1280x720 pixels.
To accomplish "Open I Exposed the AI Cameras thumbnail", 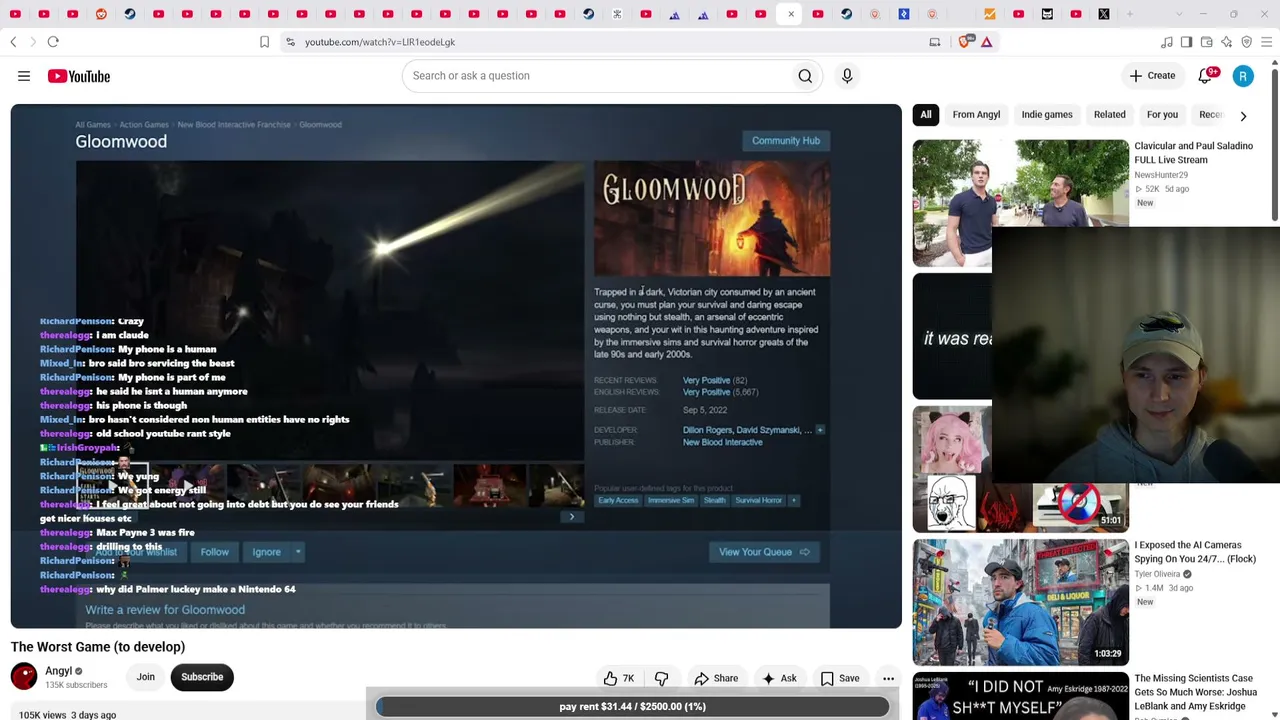I will pyautogui.click(x=1020, y=602).
